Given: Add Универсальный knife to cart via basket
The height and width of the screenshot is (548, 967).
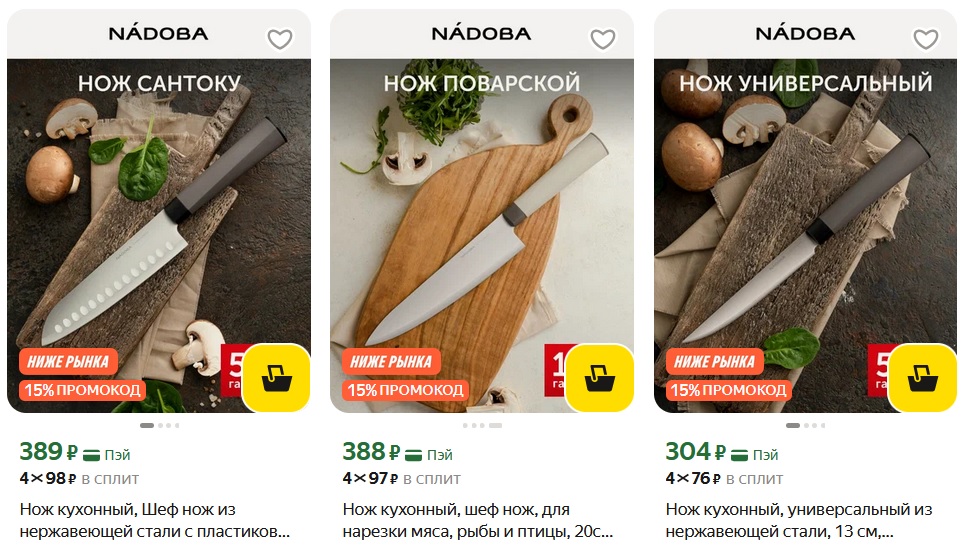Looking at the screenshot, I should 923,378.
